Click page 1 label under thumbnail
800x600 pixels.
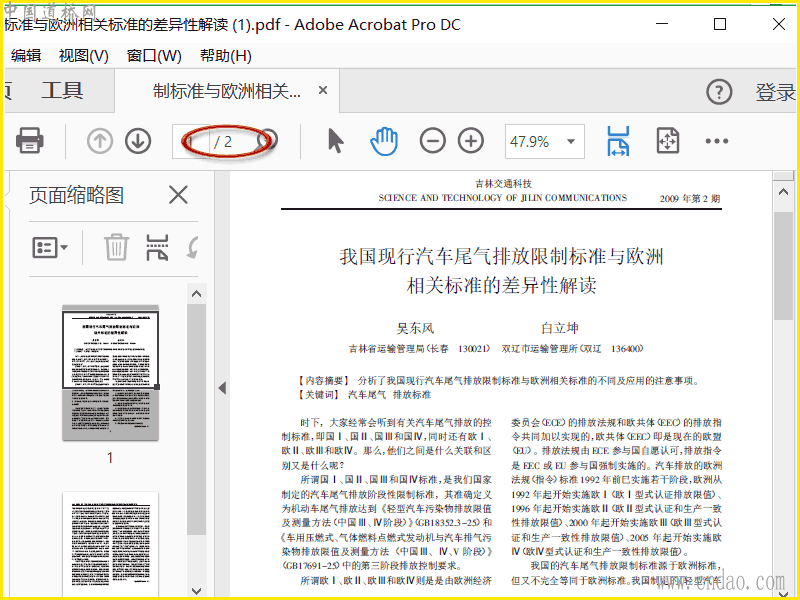click(x=110, y=458)
